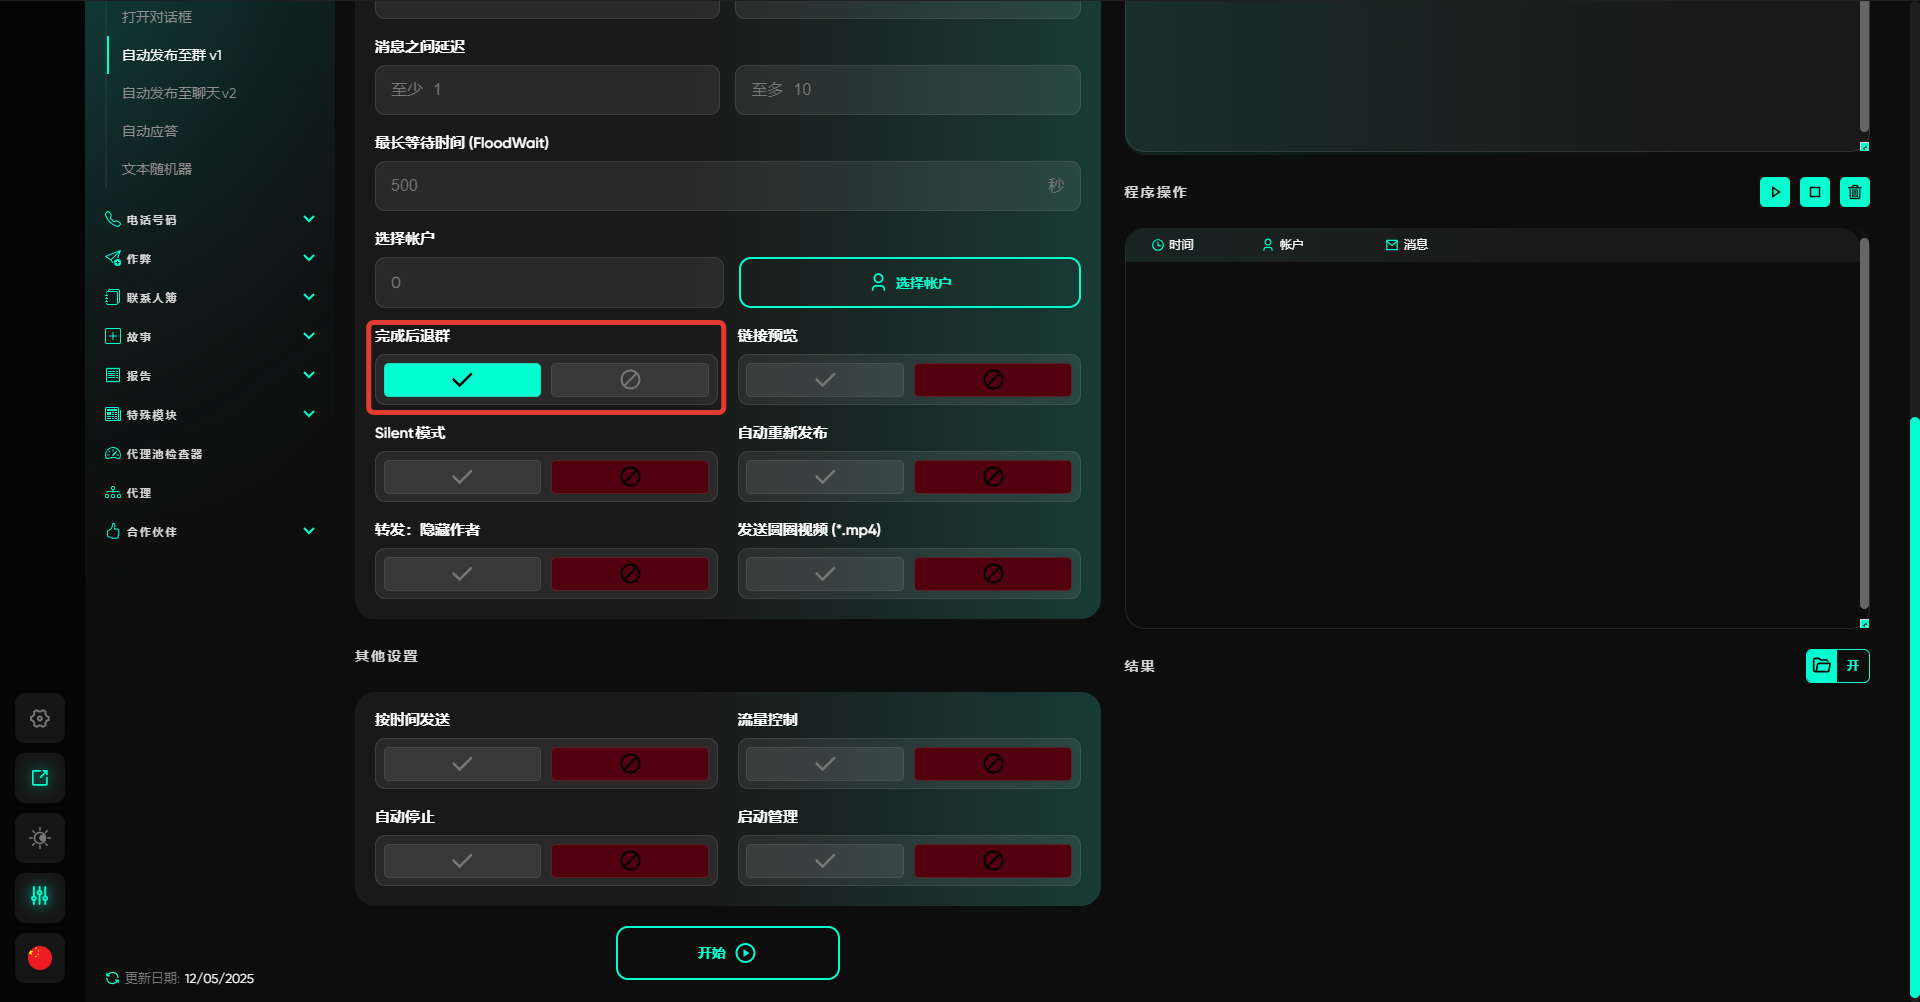Image resolution: width=1920 pixels, height=1002 pixels.
Task: Disable 完成后退群 with the block option
Action: click(x=629, y=380)
